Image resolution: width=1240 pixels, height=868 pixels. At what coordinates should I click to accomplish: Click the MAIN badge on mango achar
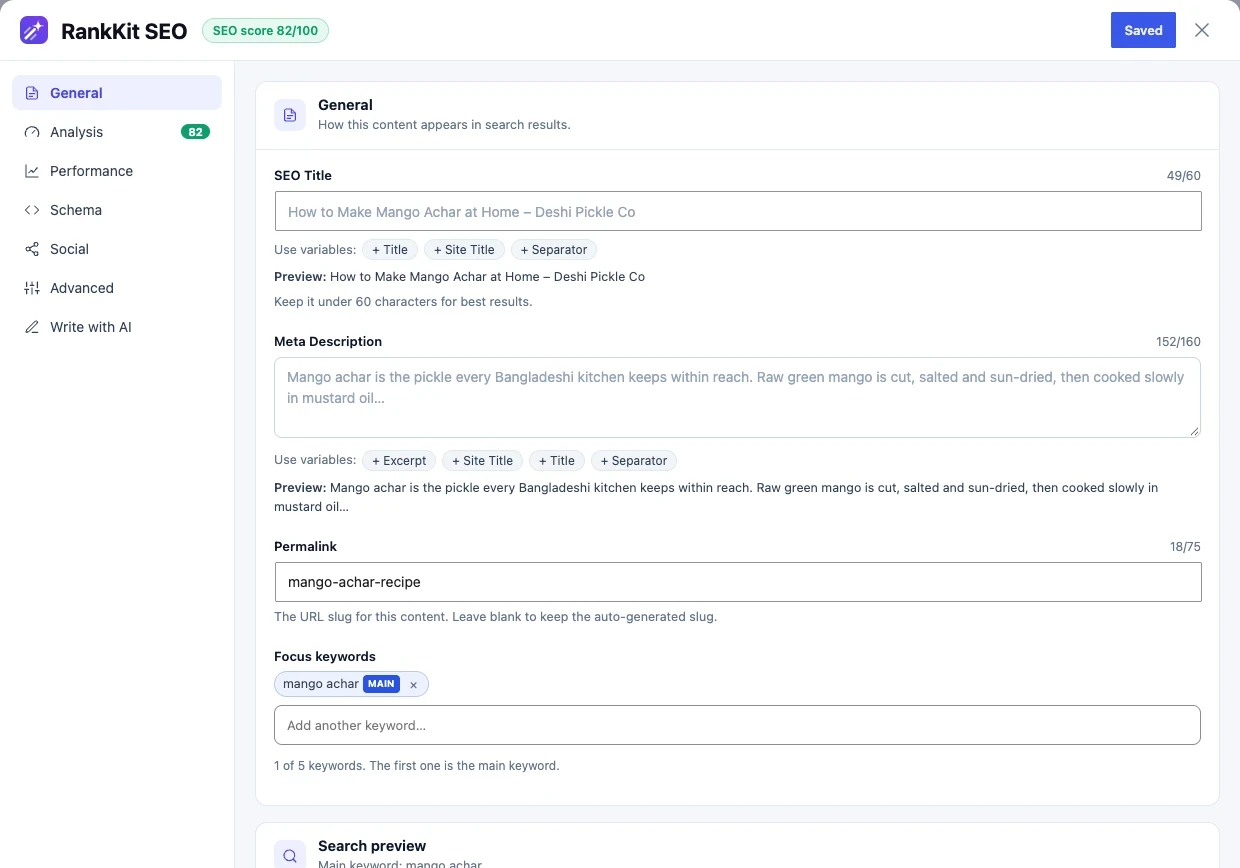point(381,684)
